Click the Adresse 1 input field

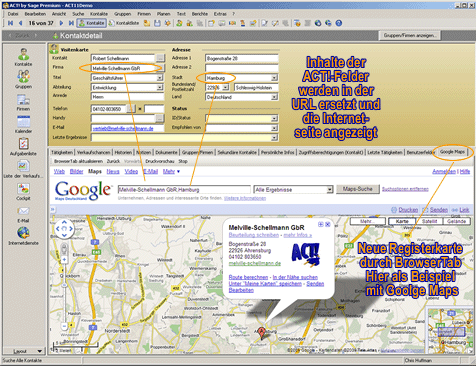pyautogui.click(x=242, y=58)
